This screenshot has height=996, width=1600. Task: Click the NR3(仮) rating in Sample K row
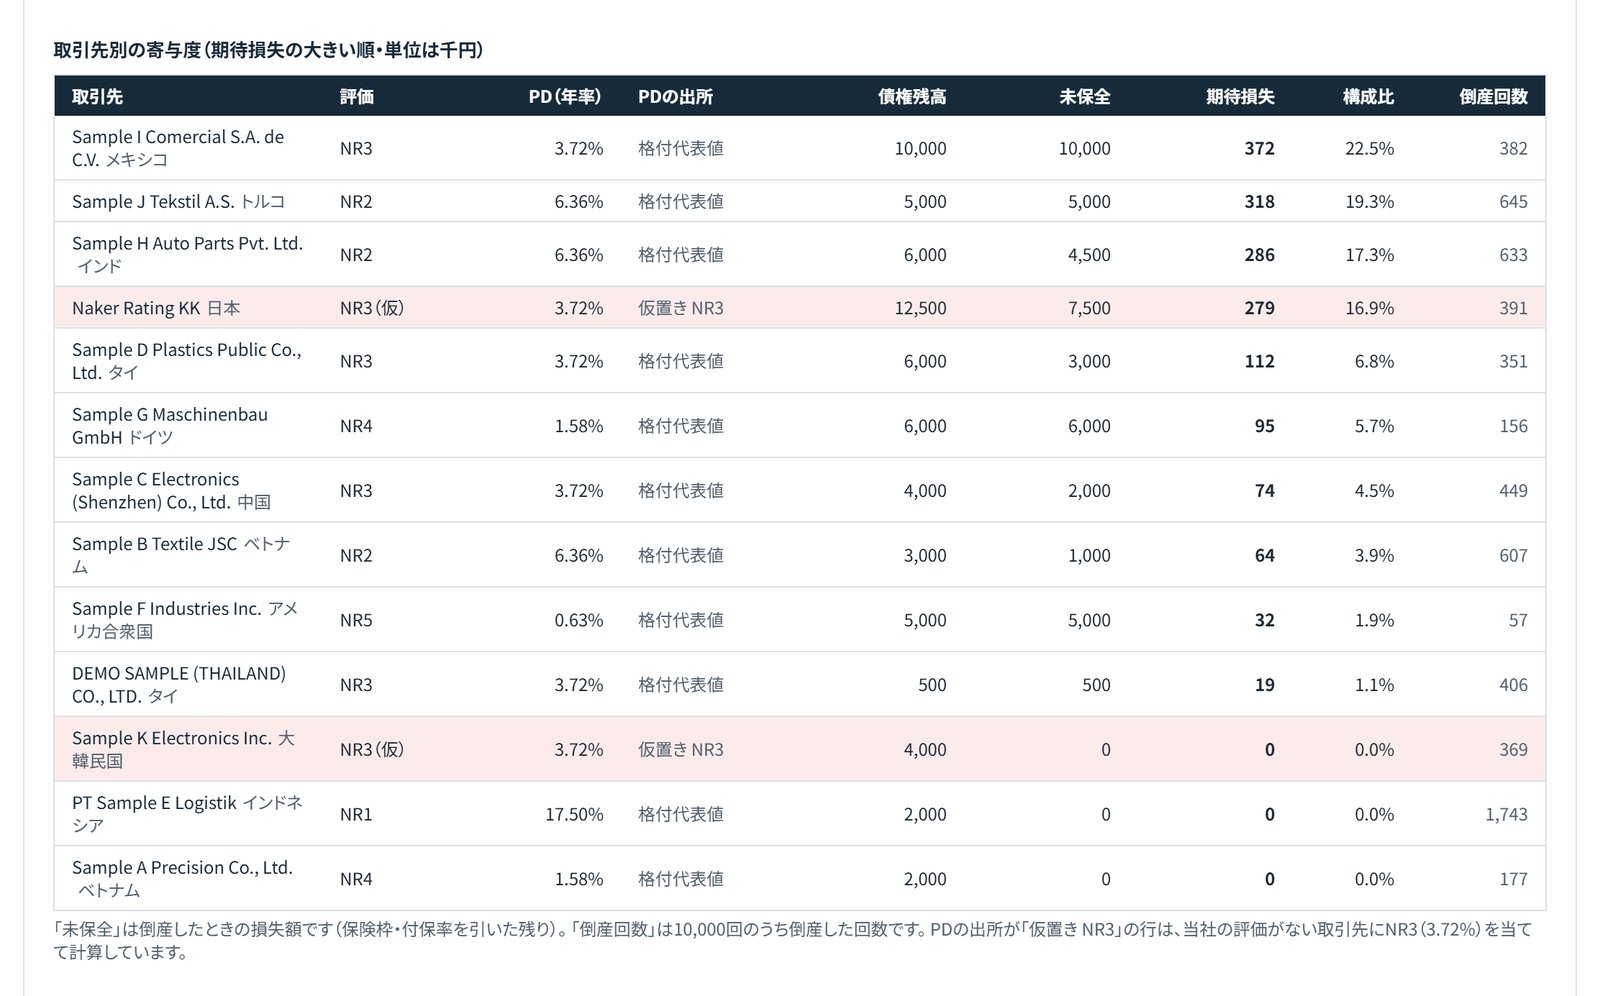click(372, 749)
